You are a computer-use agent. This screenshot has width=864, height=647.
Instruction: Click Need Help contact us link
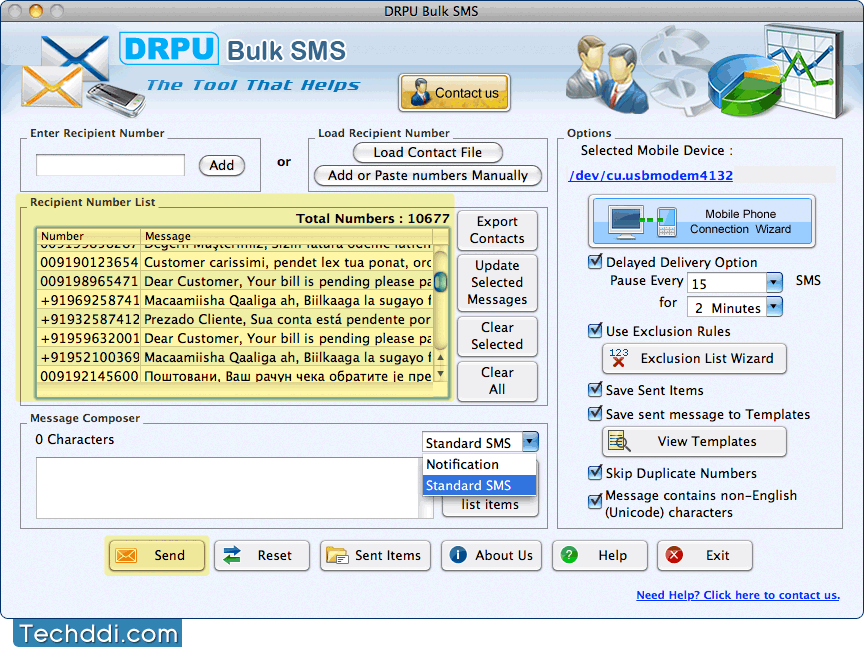tap(738, 595)
